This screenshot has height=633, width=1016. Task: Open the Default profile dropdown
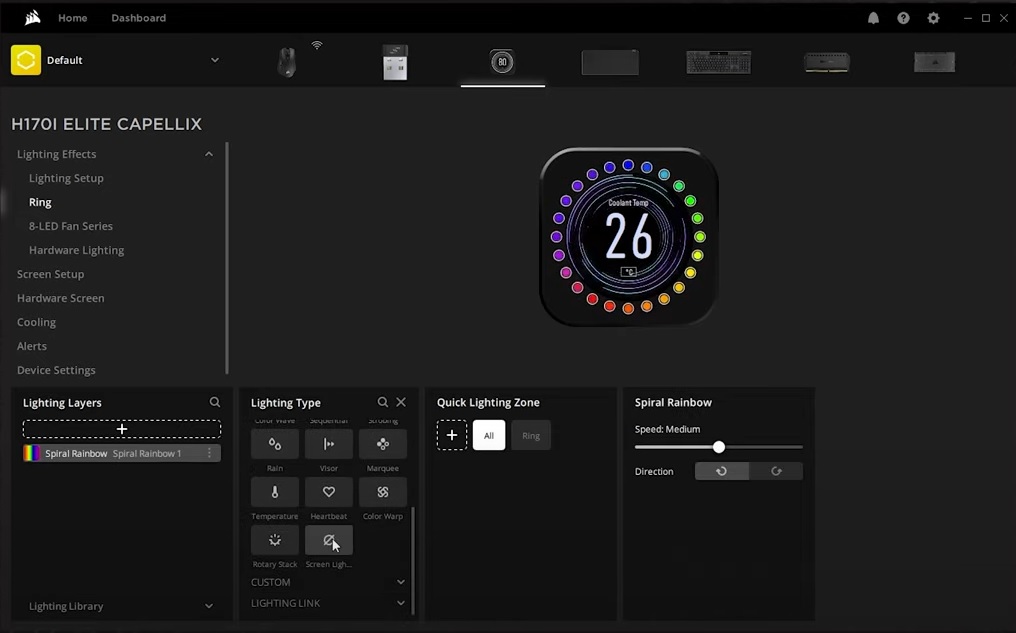coord(214,60)
